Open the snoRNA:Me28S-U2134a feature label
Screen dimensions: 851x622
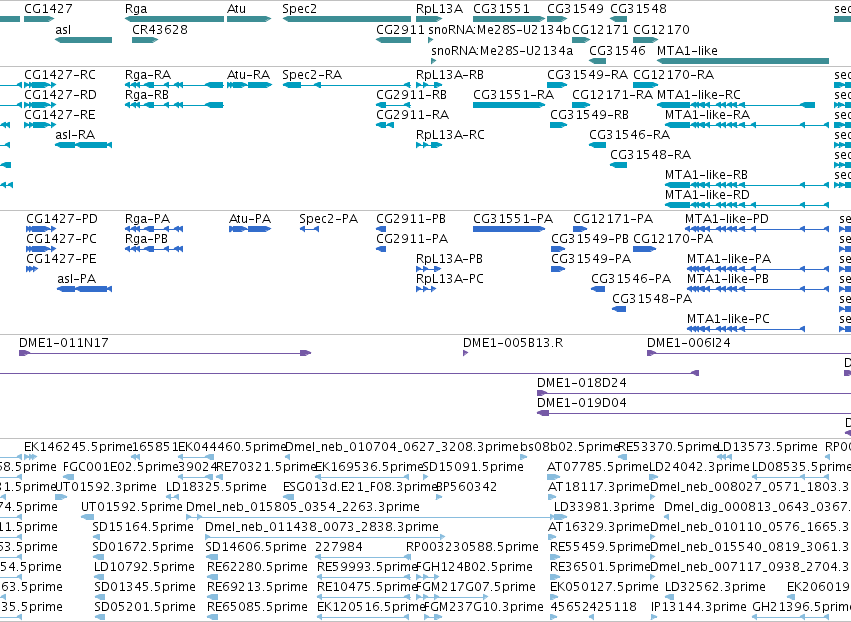502,50
